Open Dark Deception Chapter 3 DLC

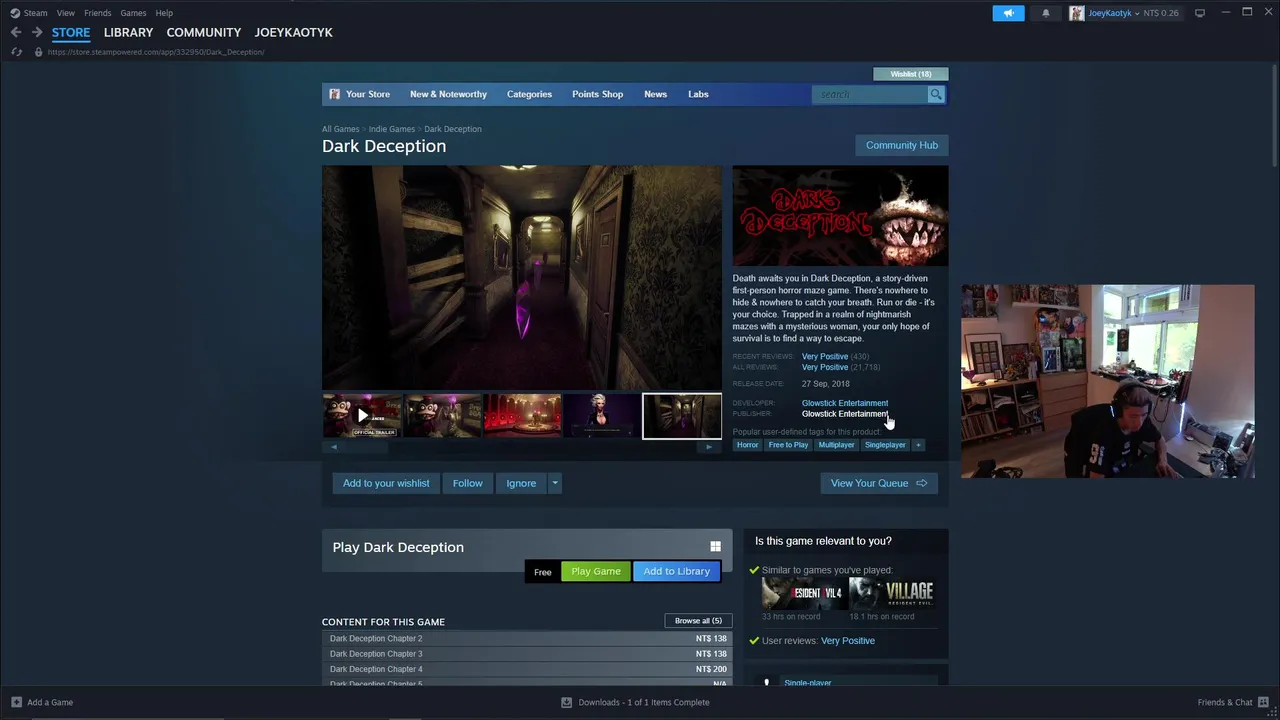pos(527,654)
